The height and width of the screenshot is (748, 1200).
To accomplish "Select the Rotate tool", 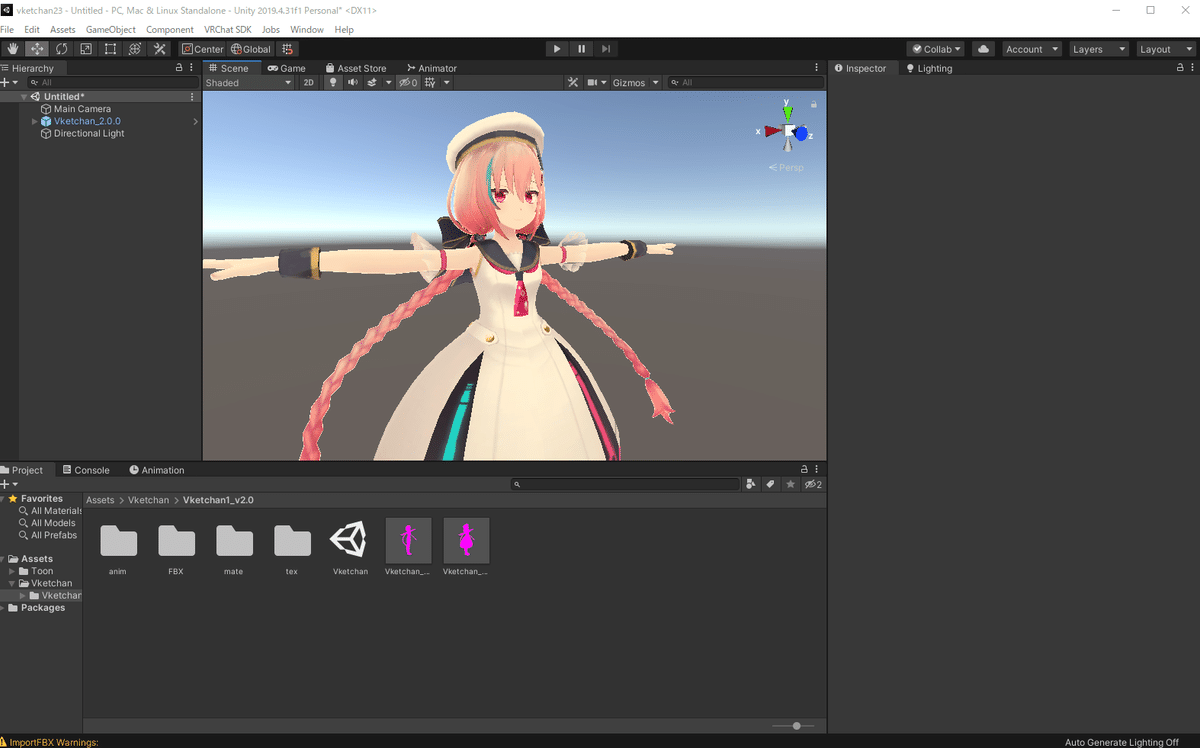I will 61,48.
